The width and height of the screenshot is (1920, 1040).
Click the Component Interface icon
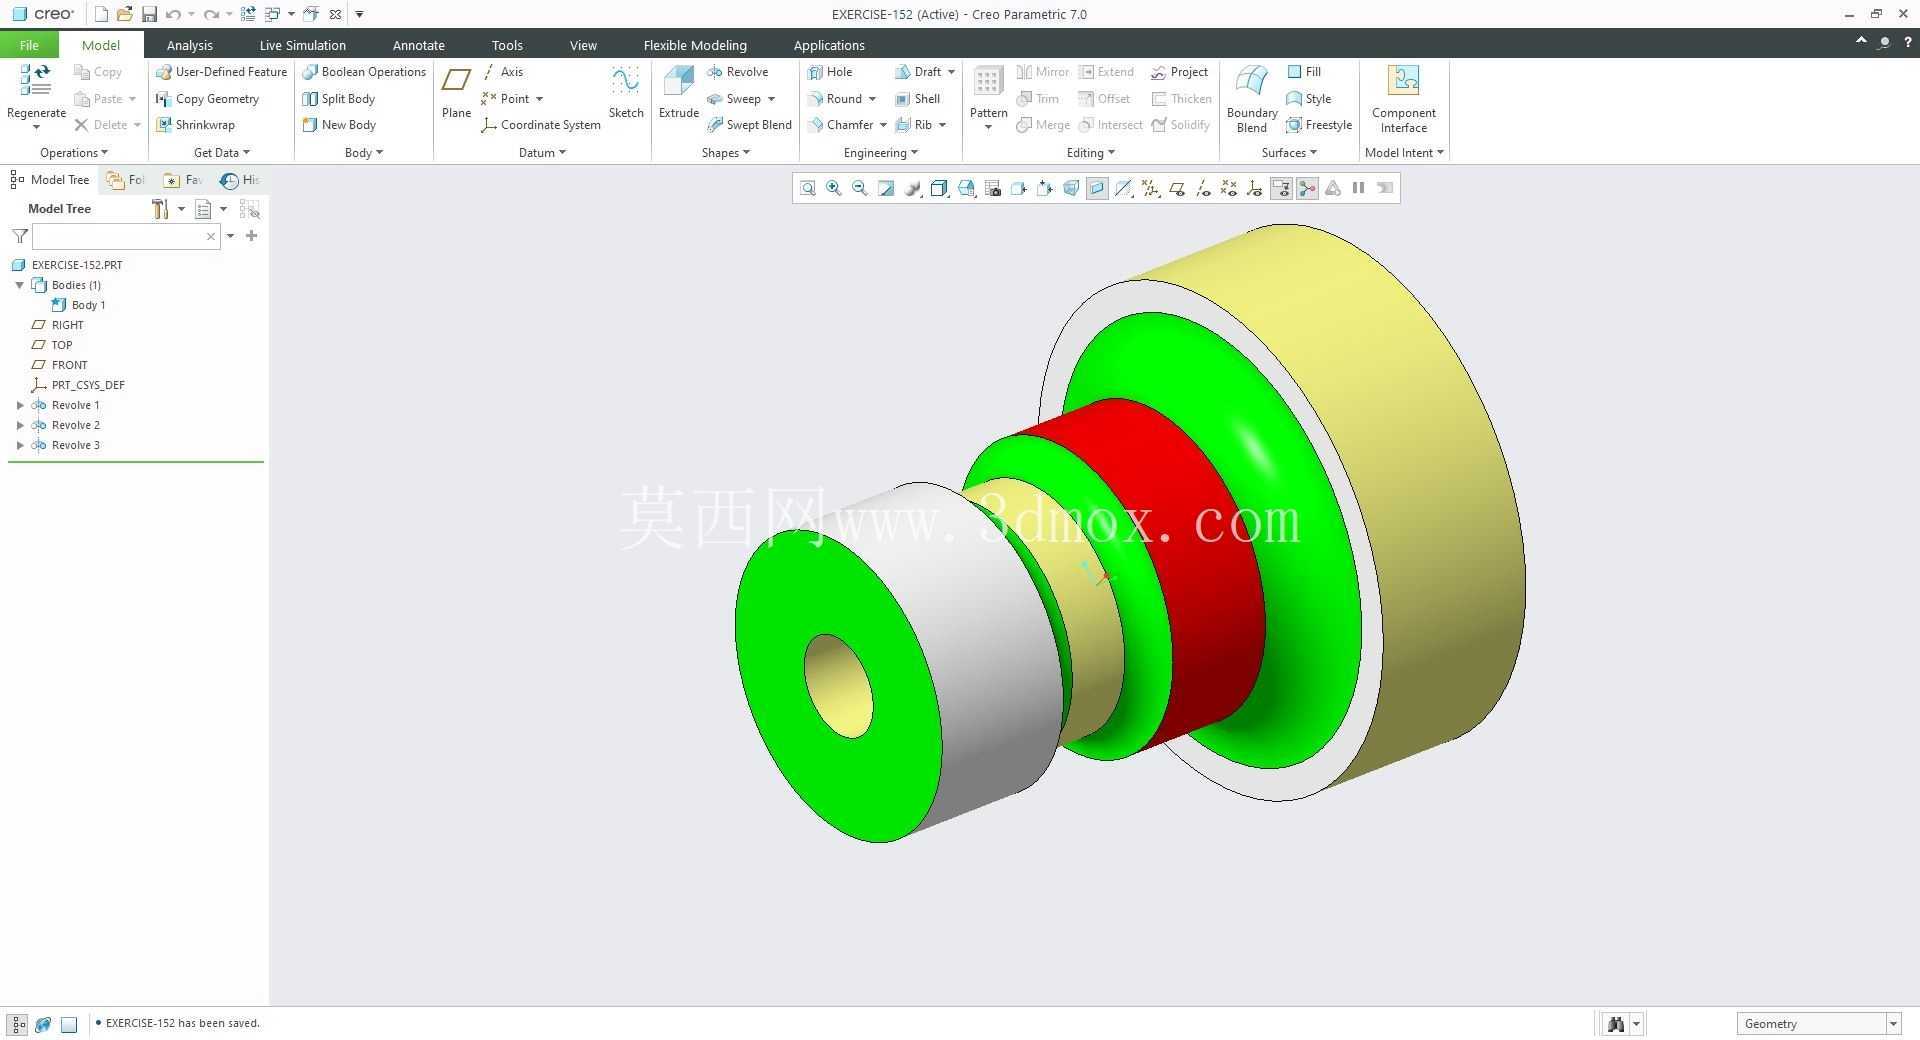tap(1404, 98)
